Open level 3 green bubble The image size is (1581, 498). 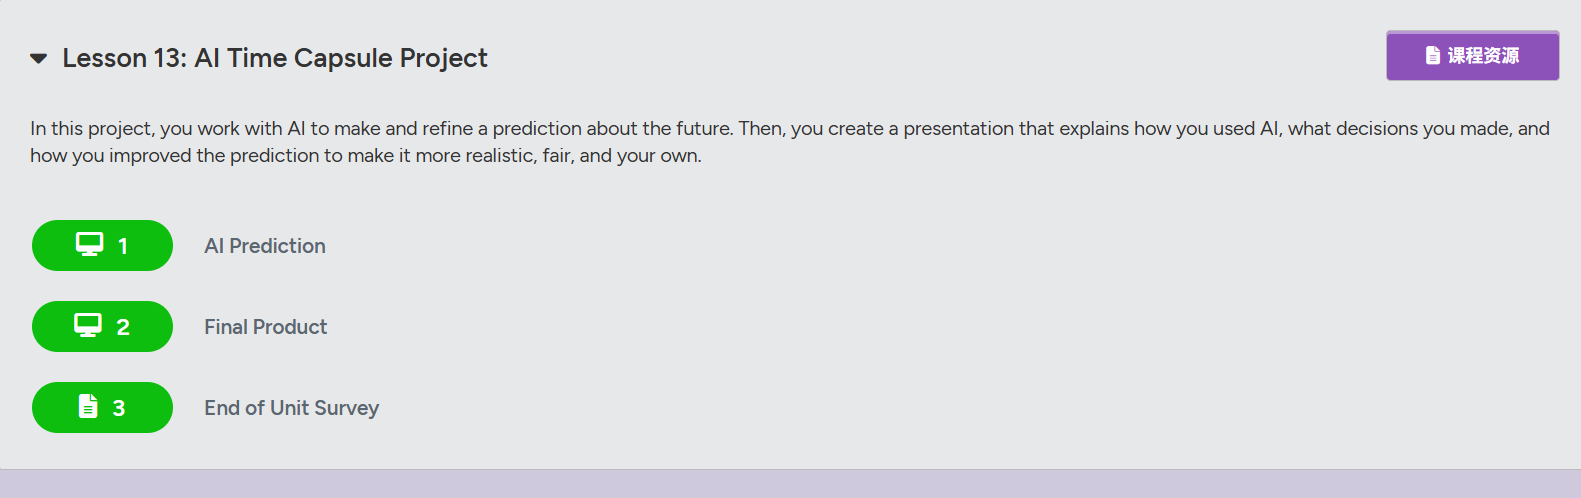(x=102, y=407)
